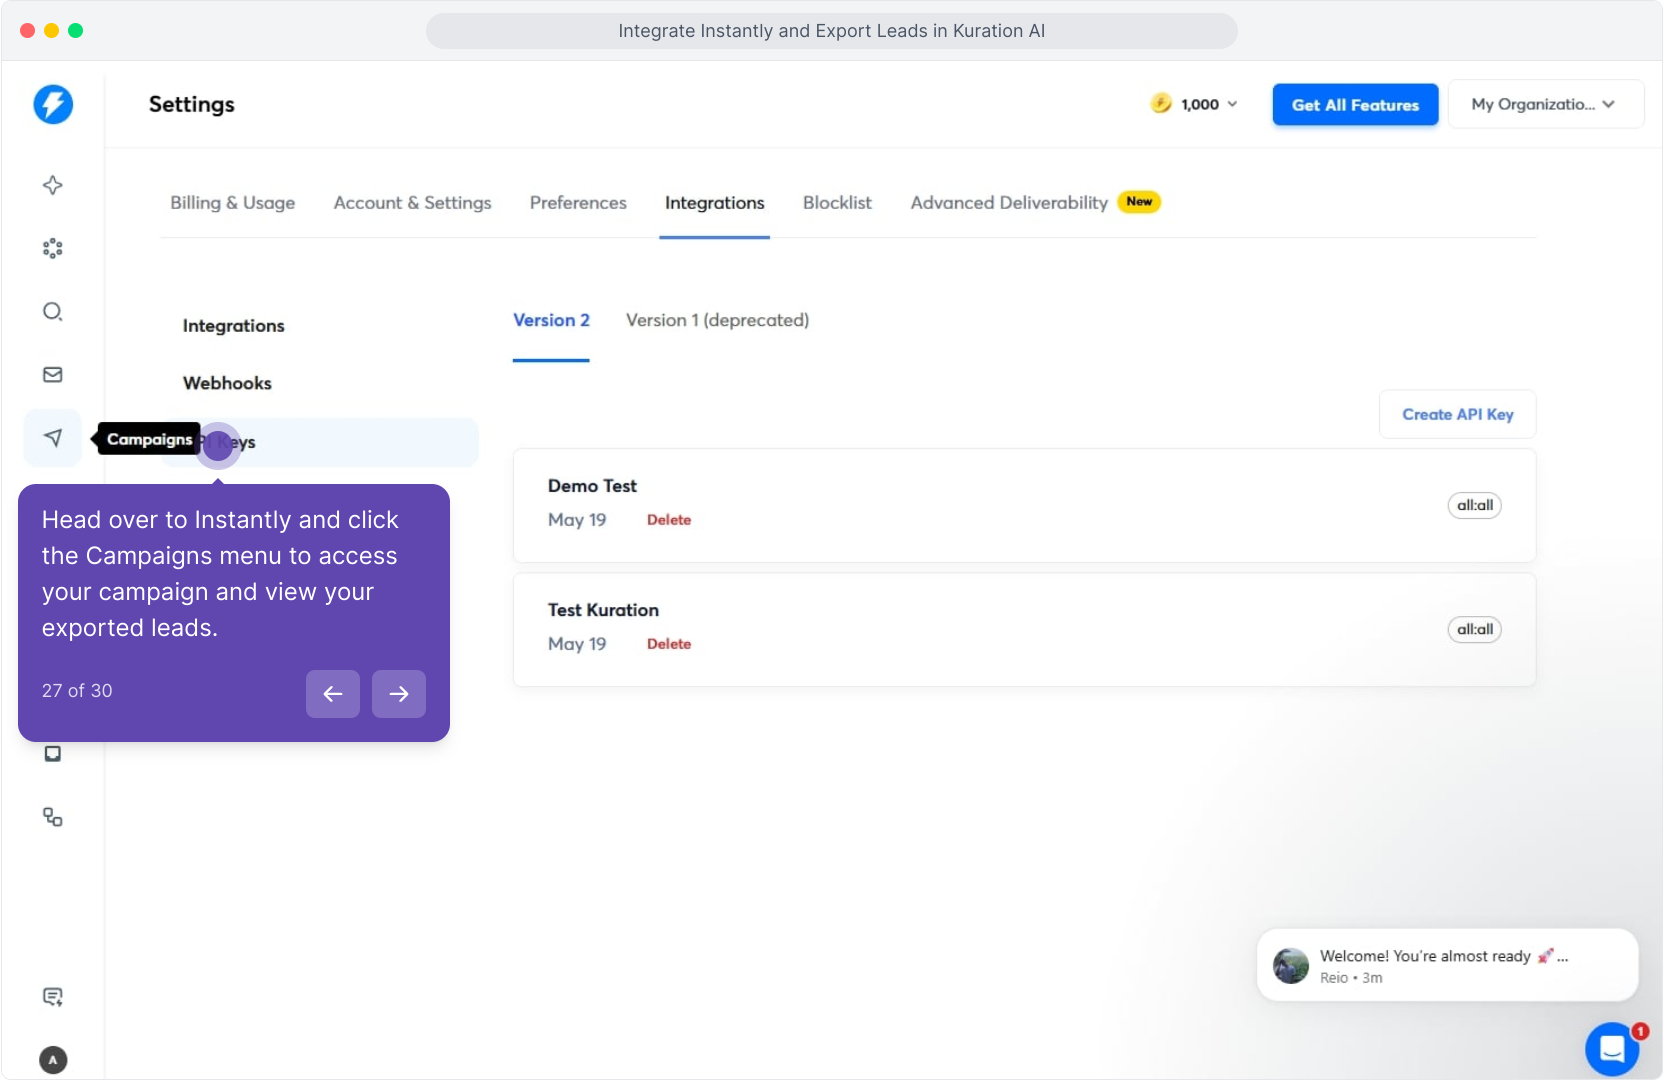Open the magnifier search icon in sidebar

tap(53, 311)
